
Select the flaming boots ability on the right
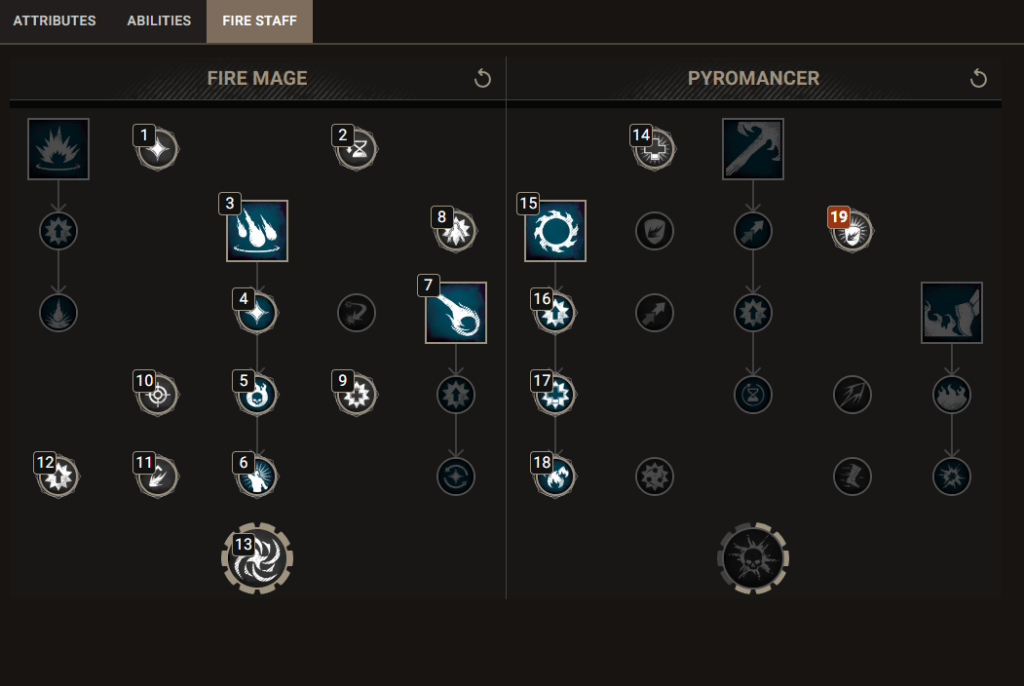tap(951, 312)
